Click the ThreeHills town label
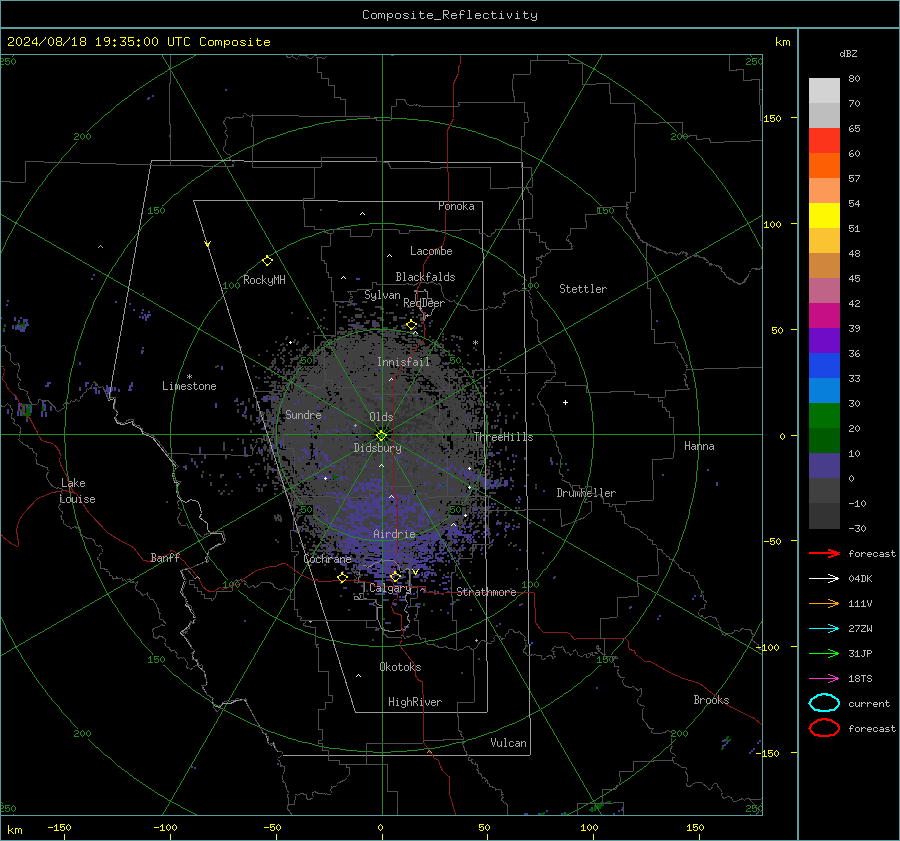 pos(503,437)
